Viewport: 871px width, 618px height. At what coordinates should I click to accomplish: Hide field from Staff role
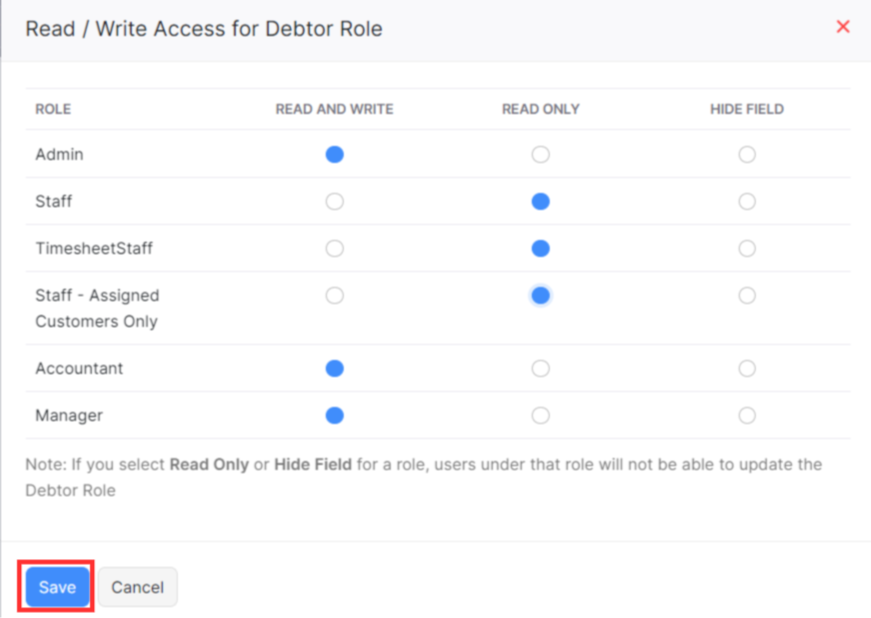(746, 201)
